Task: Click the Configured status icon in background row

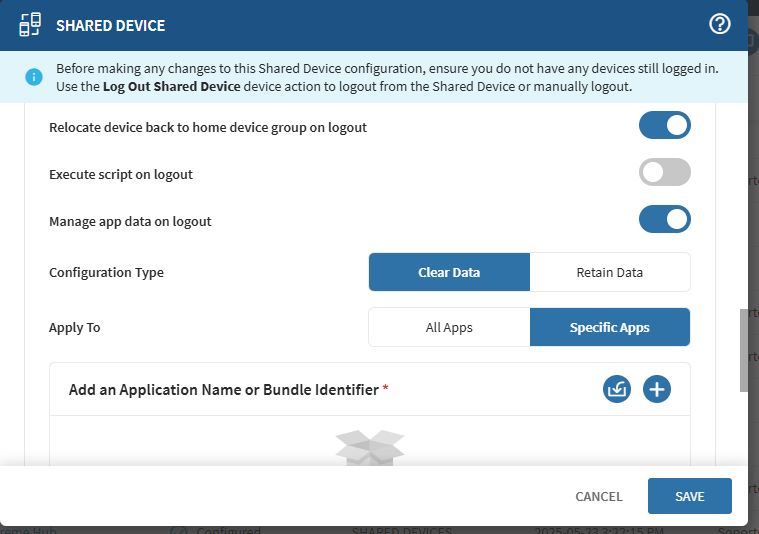Action: [x=180, y=530]
